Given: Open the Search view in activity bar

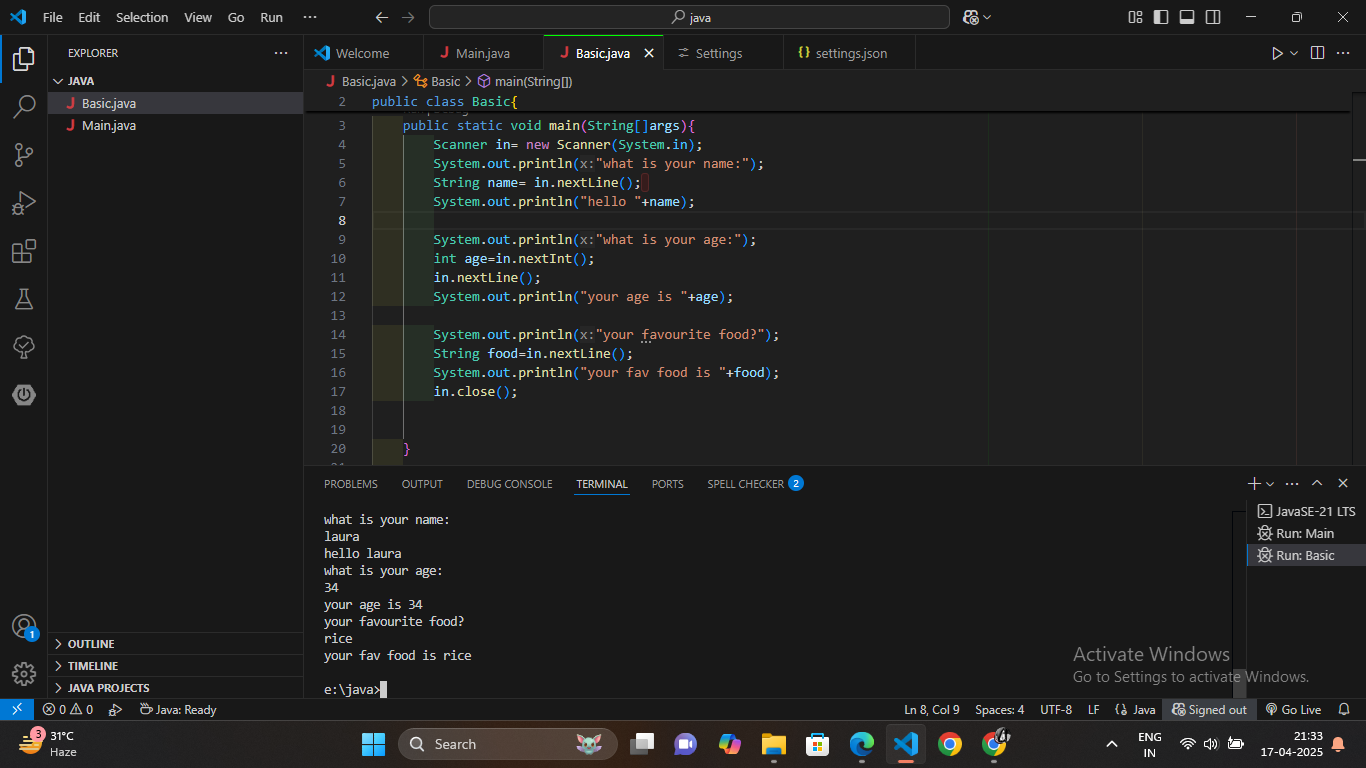Looking at the screenshot, I should point(24,107).
